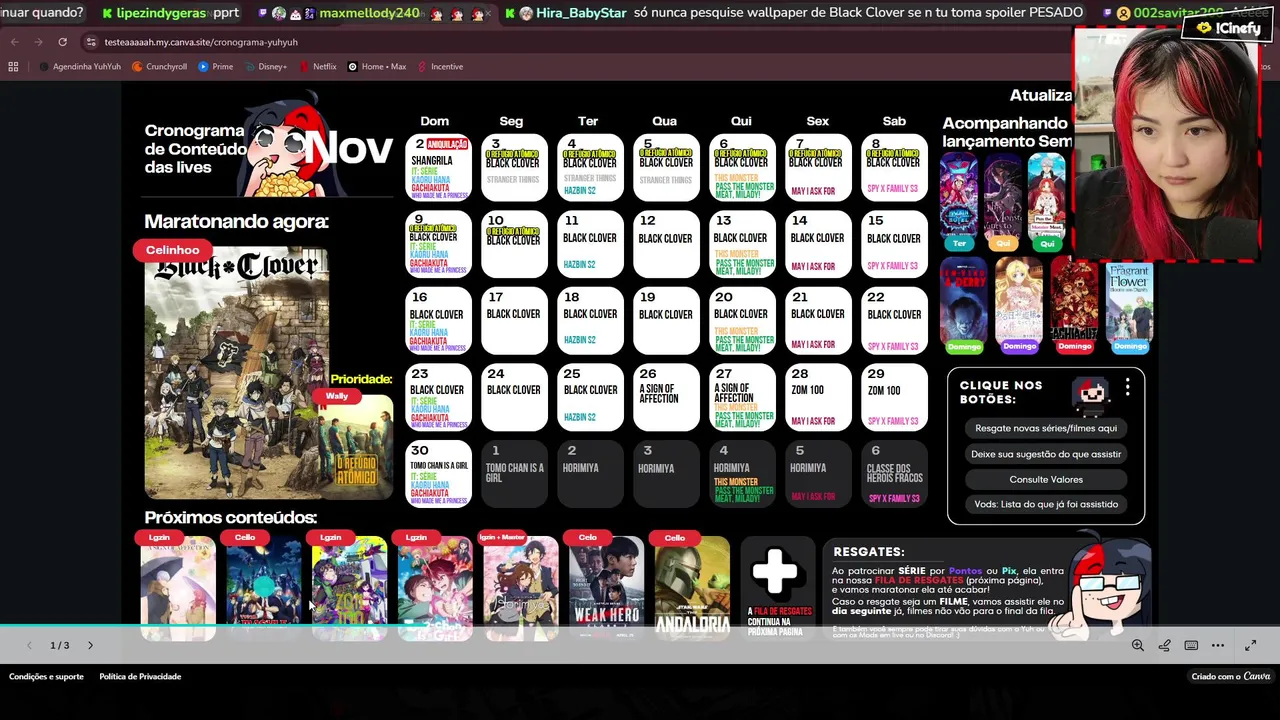1280x720 pixels.
Task: Click the zoom magnifier icon in Canva bar
Action: (x=1138, y=645)
